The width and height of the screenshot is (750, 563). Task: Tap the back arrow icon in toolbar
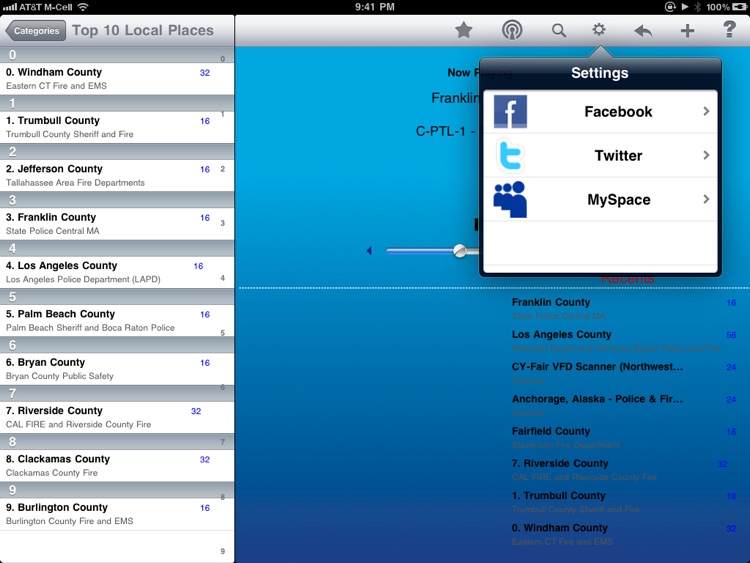pos(643,31)
